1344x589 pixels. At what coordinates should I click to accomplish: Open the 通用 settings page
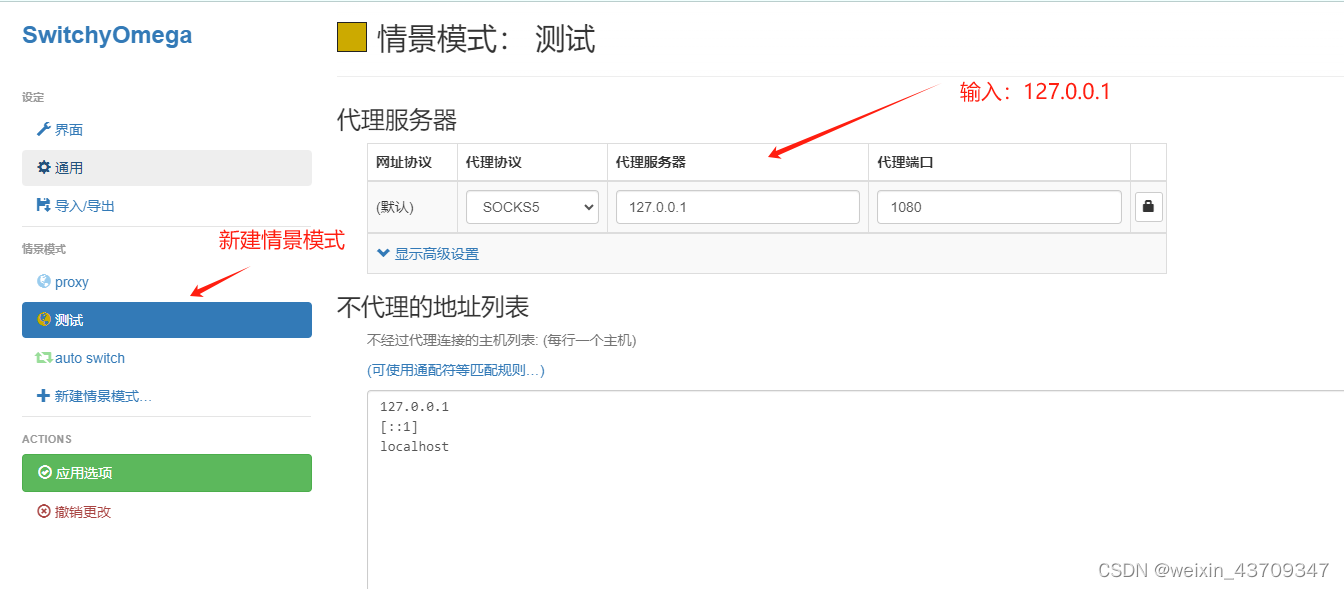(x=167, y=168)
